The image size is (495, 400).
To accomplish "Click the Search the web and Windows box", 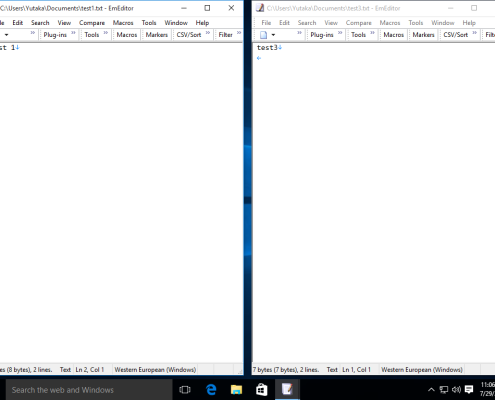I will (89, 389).
